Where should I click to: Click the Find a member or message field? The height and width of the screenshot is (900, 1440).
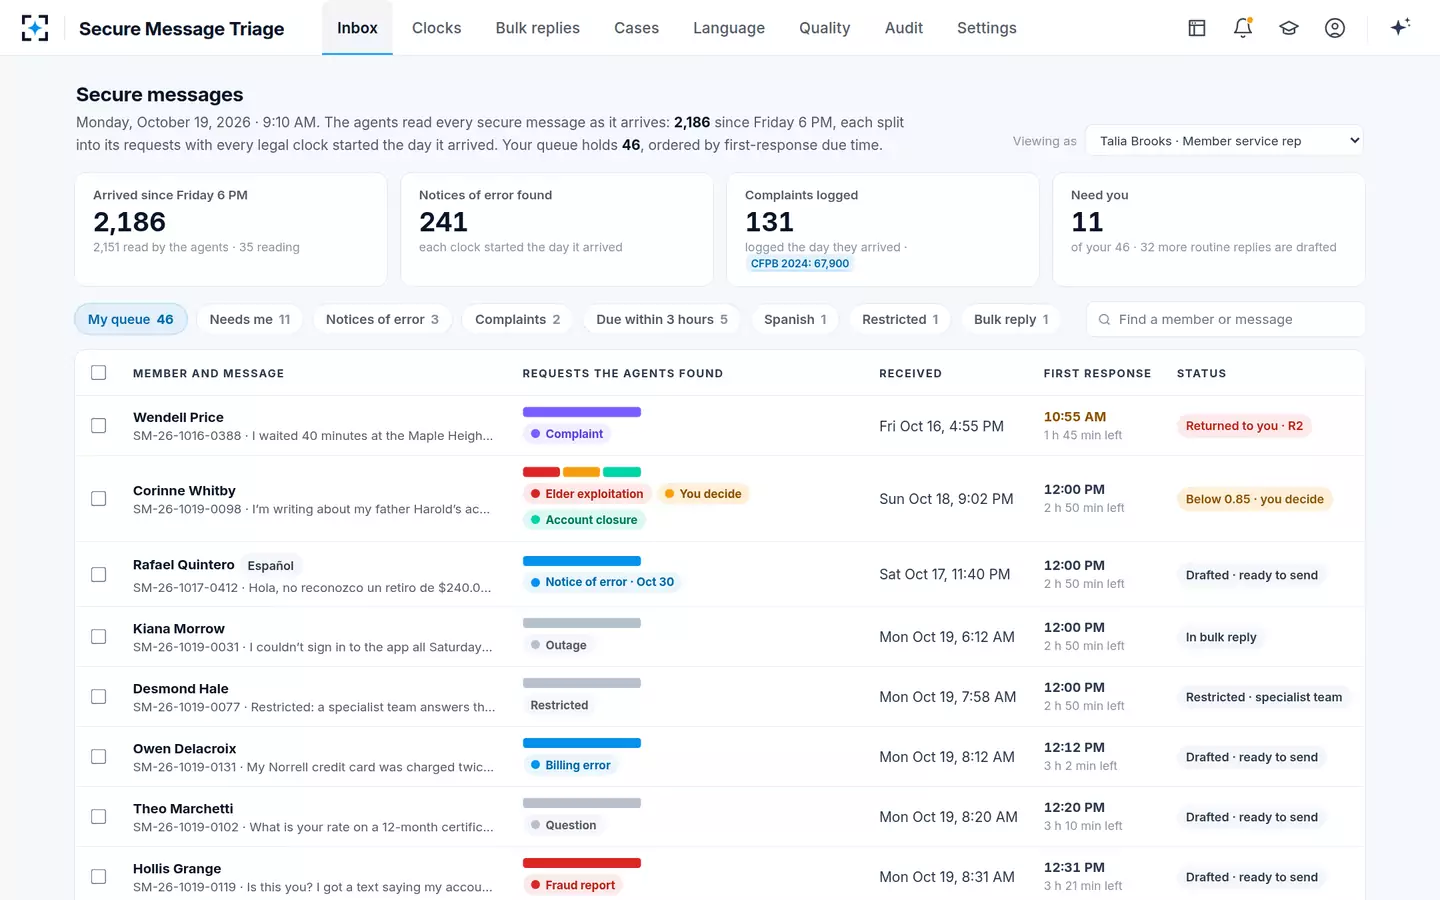(x=1226, y=320)
